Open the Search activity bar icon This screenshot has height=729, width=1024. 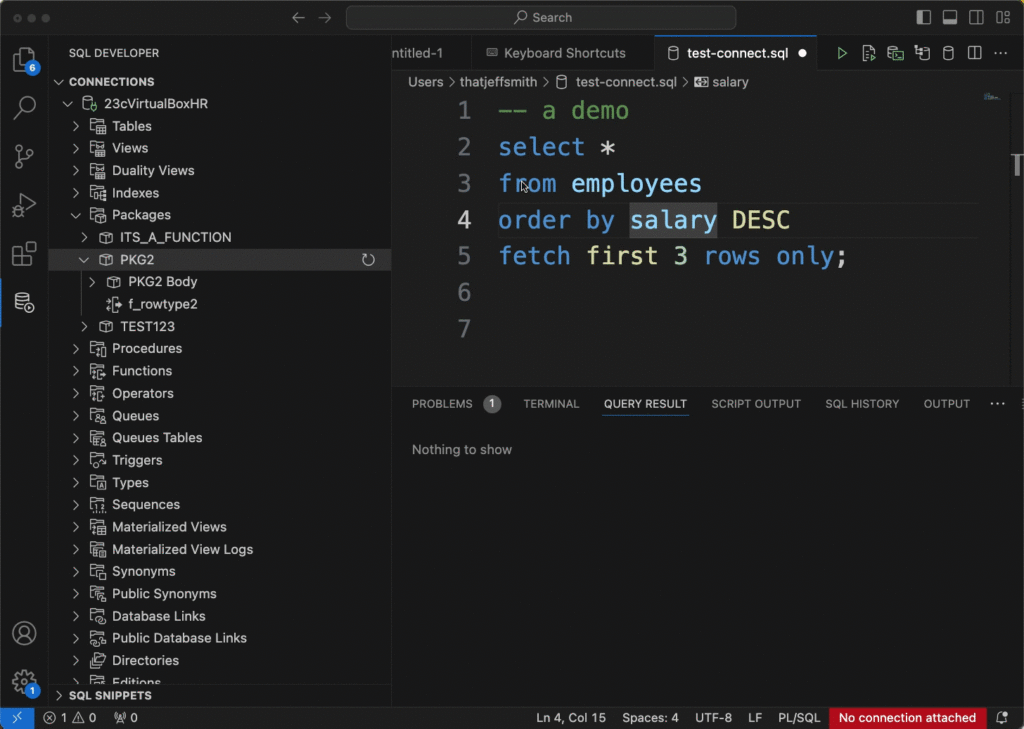click(x=24, y=108)
